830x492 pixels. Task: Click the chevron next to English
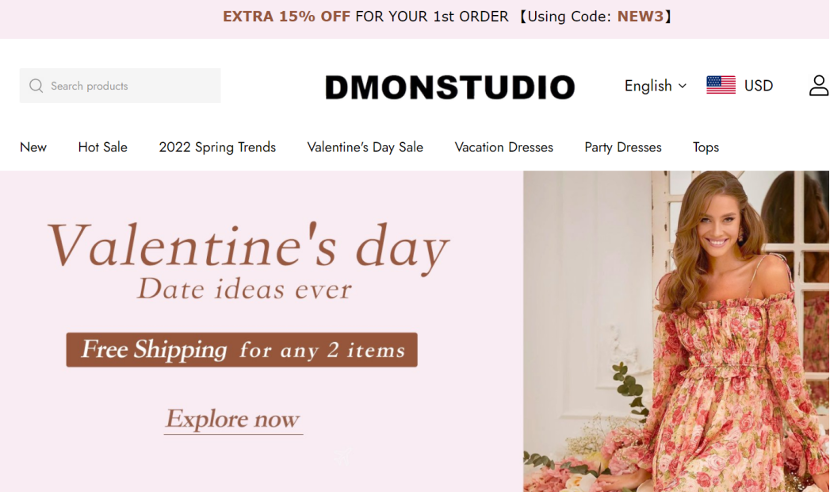(x=682, y=86)
